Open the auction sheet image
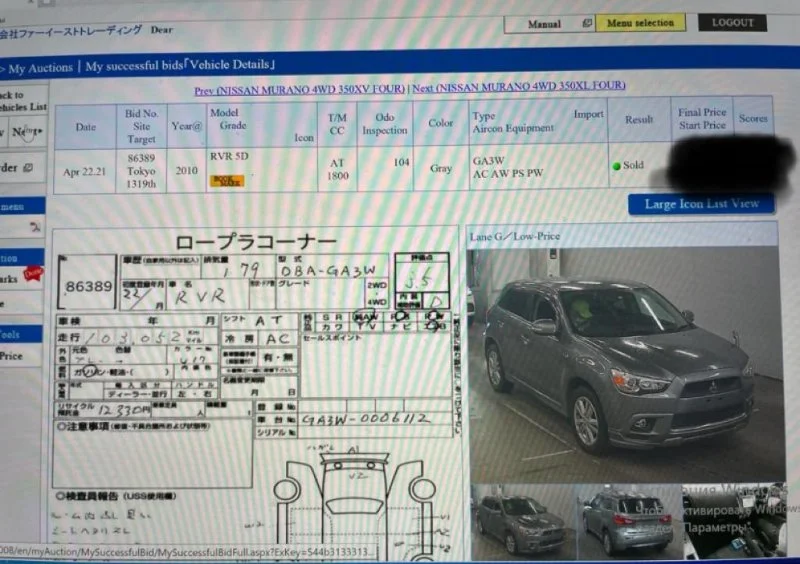800x564 pixels. tap(255, 393)
